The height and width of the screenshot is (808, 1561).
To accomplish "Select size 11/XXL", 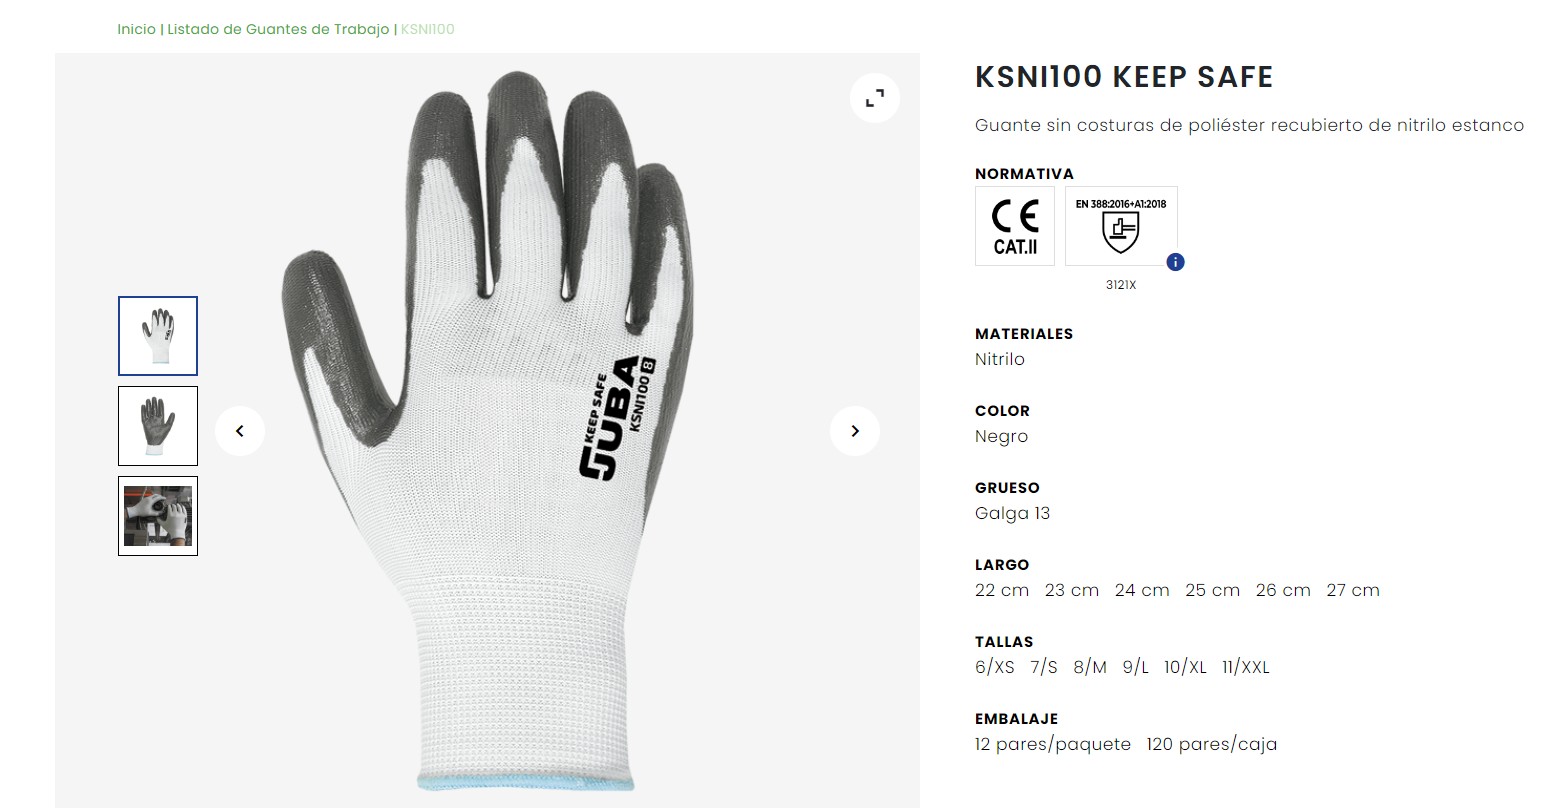I will [x=1245, y=667].
